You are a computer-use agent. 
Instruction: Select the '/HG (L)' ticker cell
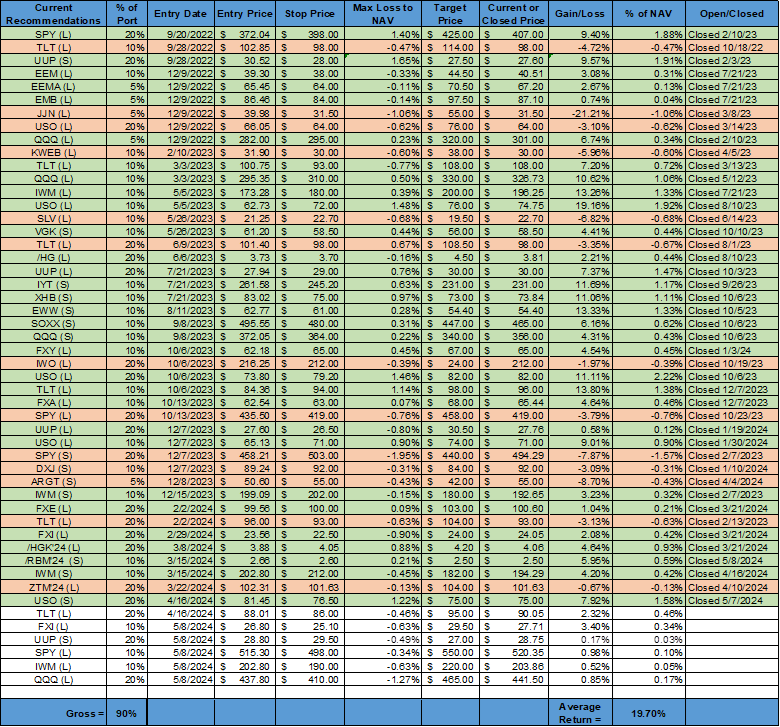click(x=53, y=258)
